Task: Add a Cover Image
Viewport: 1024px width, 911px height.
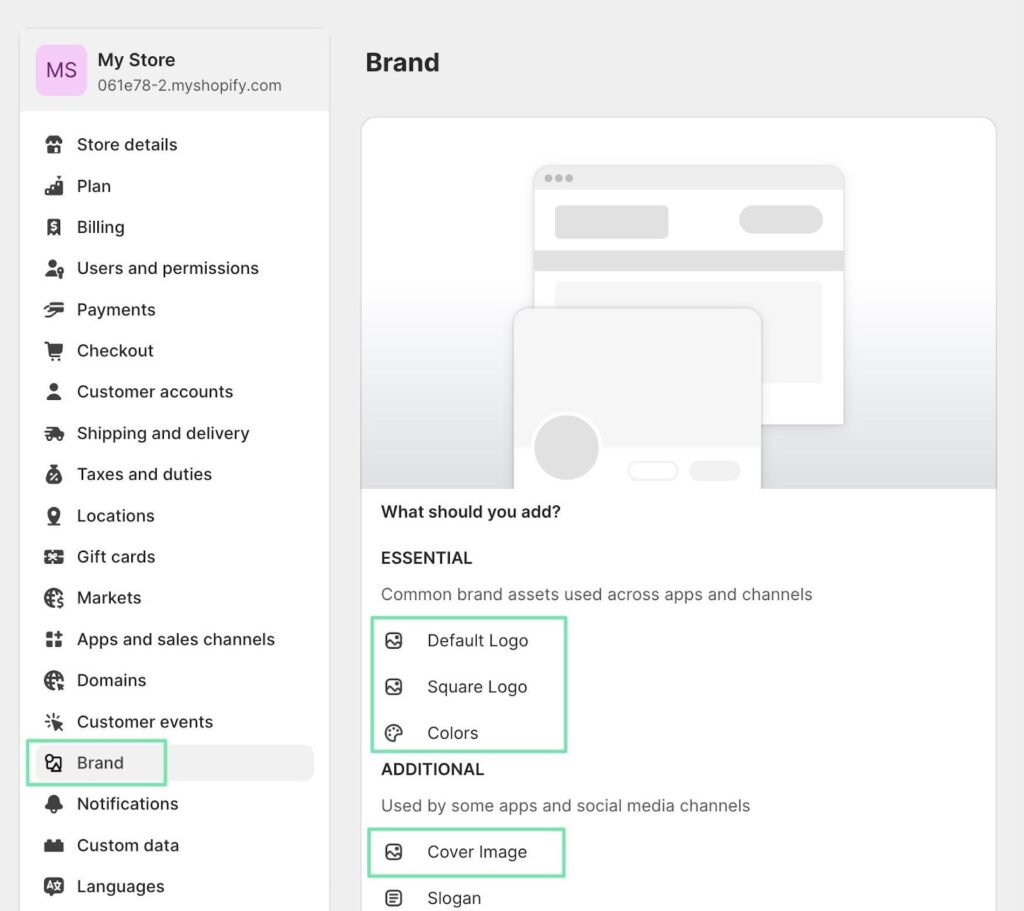Action: (x=476, y=852)
